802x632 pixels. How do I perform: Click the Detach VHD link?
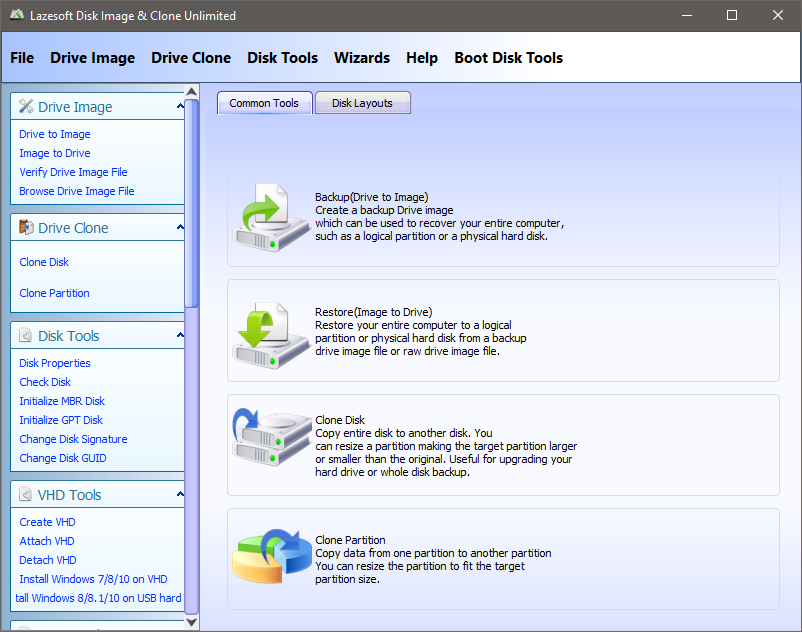click(x=48, y=560)
